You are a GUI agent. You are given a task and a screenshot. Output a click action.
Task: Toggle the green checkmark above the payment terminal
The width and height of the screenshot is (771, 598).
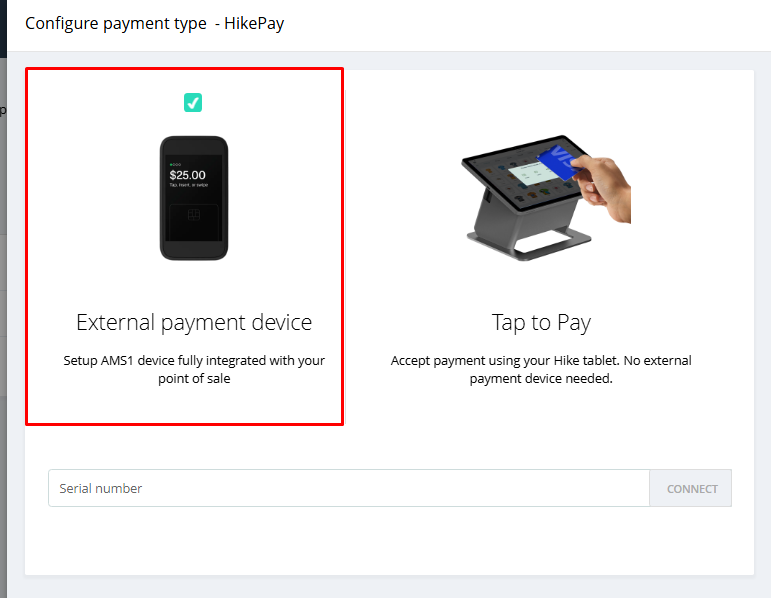pos(193,102)
